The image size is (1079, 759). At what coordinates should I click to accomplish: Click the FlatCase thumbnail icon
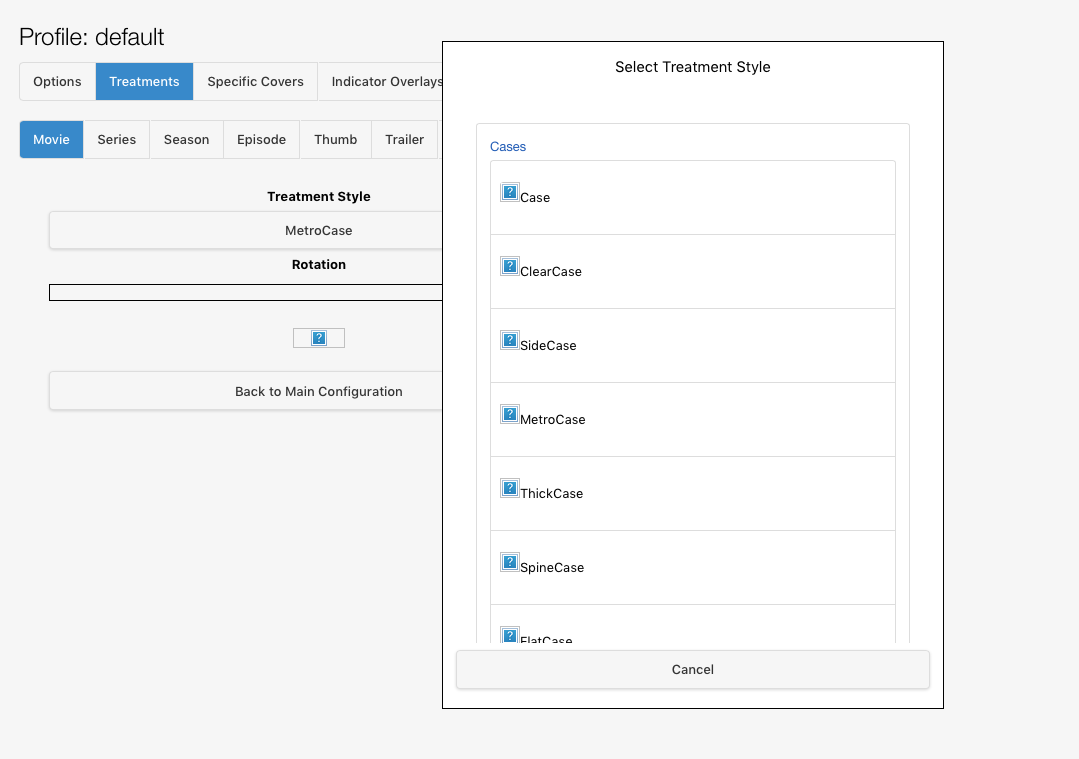pos(510,635)
